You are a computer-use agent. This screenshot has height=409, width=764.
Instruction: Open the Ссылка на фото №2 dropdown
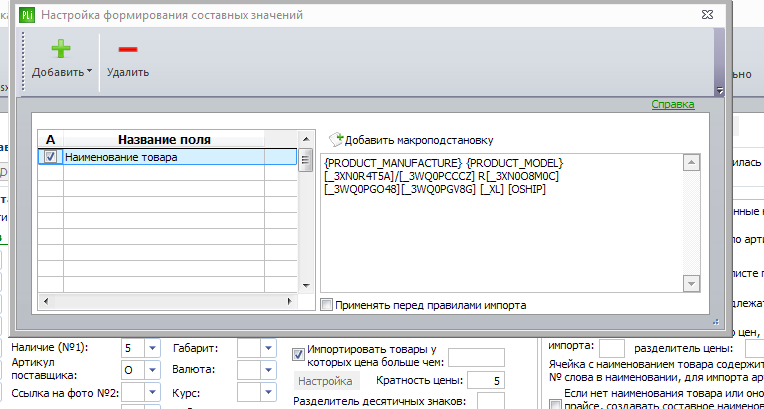click(x=153, y=393)
